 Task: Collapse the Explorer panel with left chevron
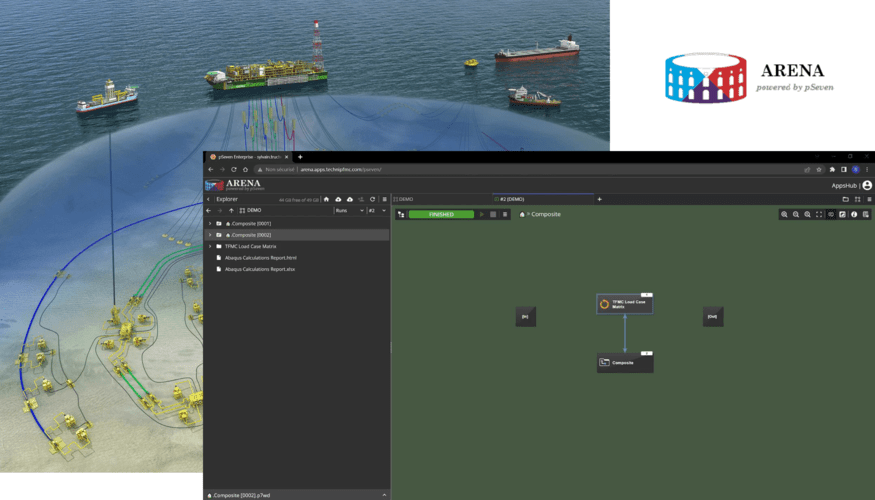[209, 199]
